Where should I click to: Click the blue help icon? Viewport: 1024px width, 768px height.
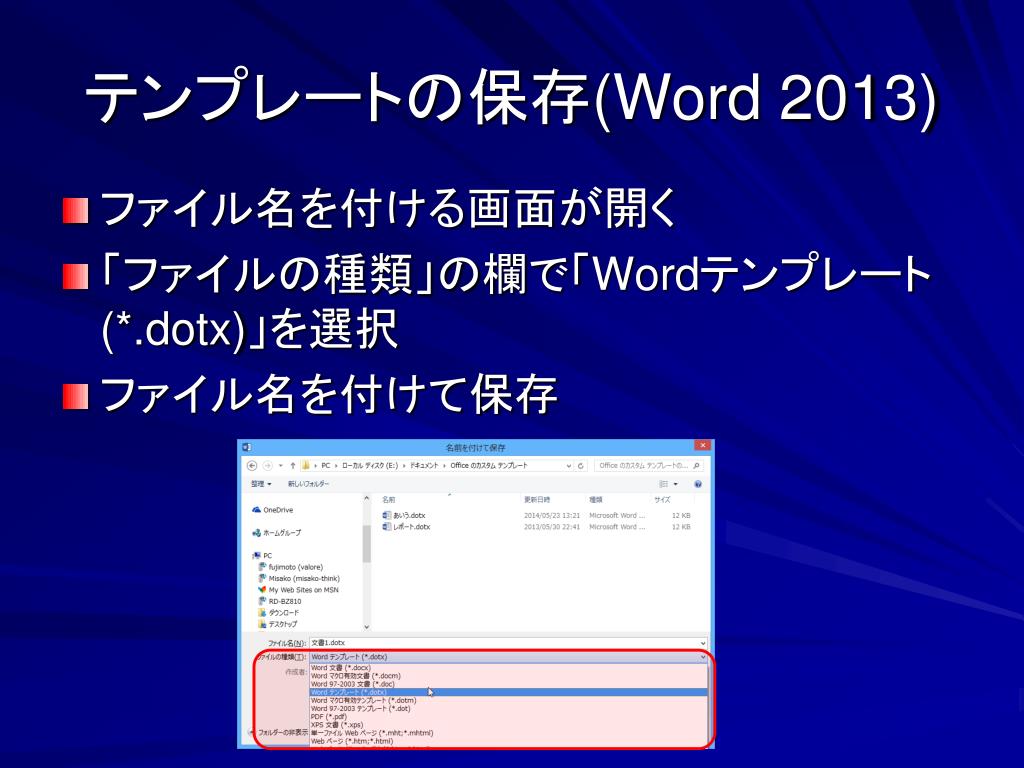point(697,484)
